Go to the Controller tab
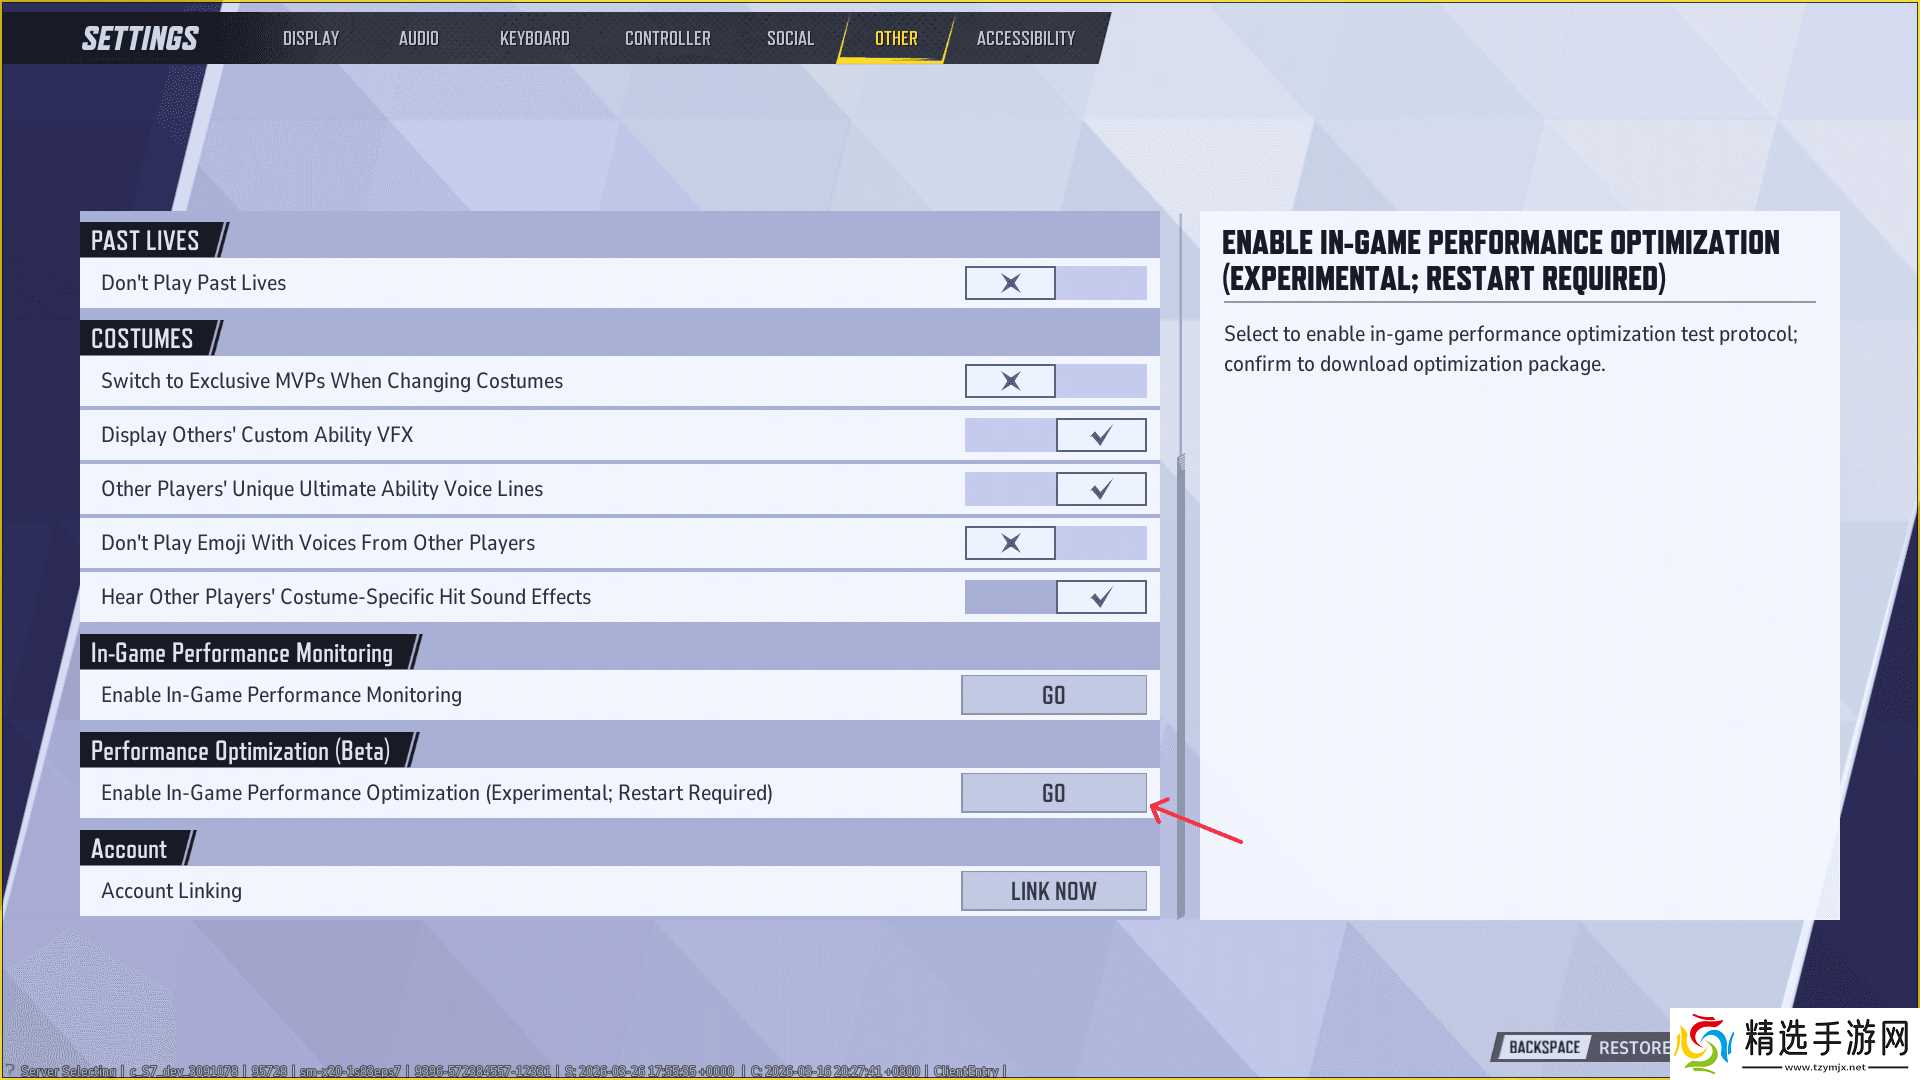 point(667,38)
